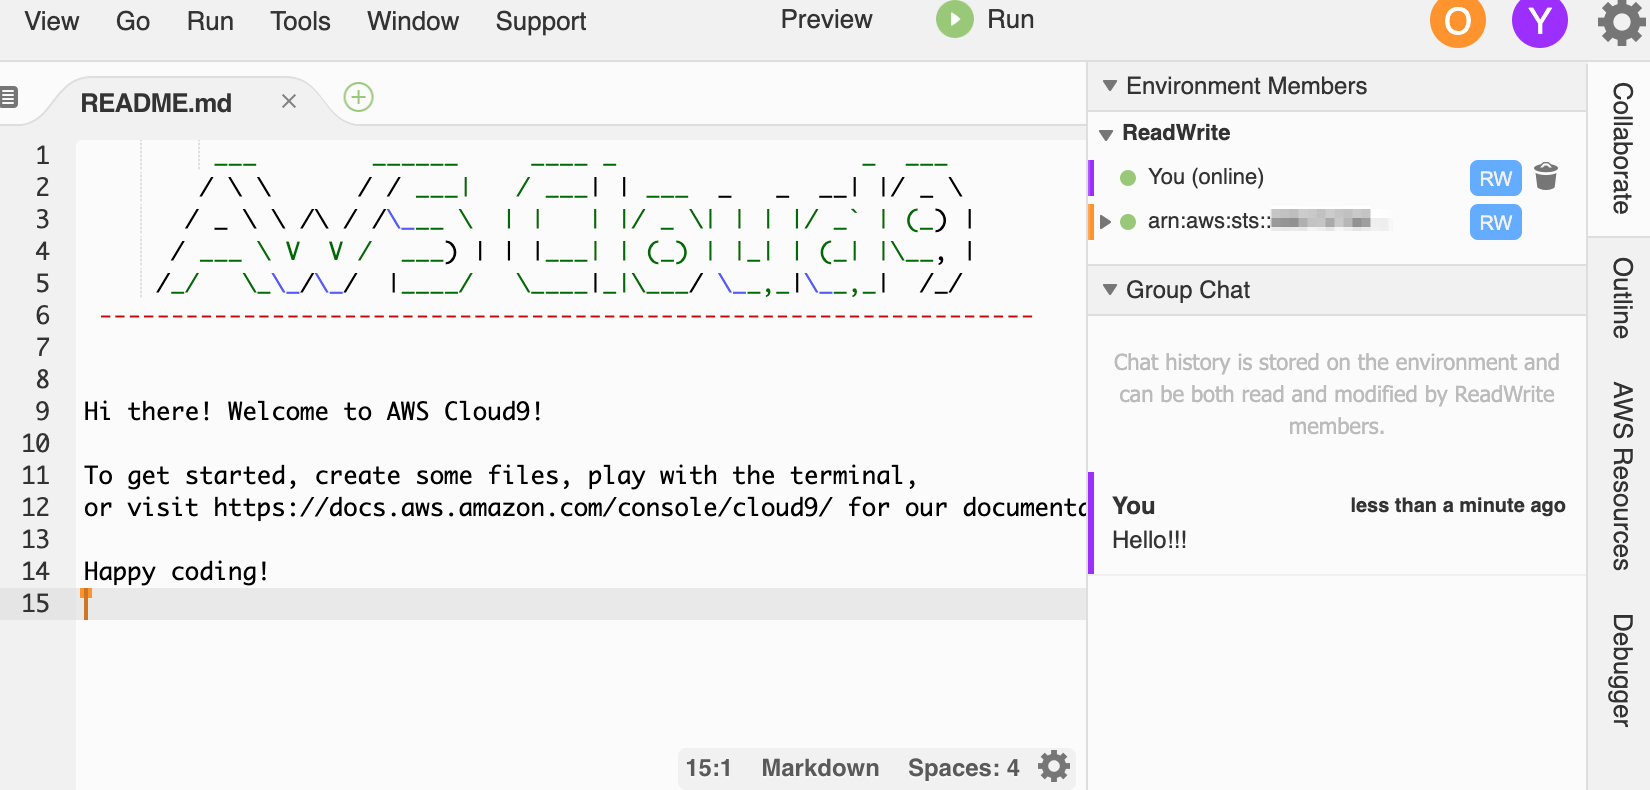
Task: Collapse the Environment Members section
Action: [x=1110, y=86]
